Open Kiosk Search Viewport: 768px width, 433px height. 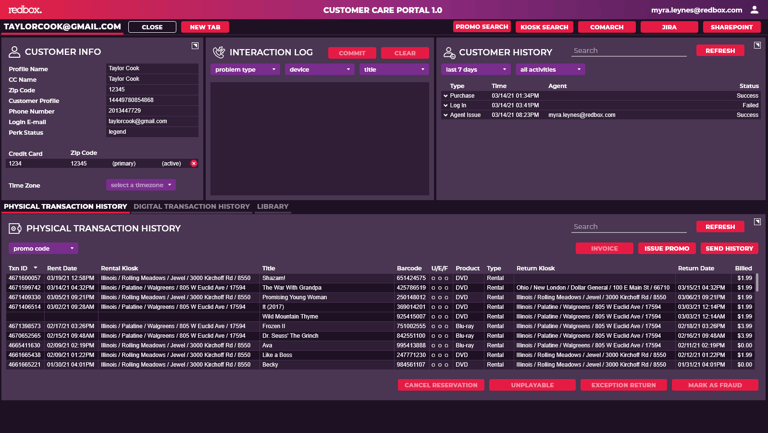point(544,27)
